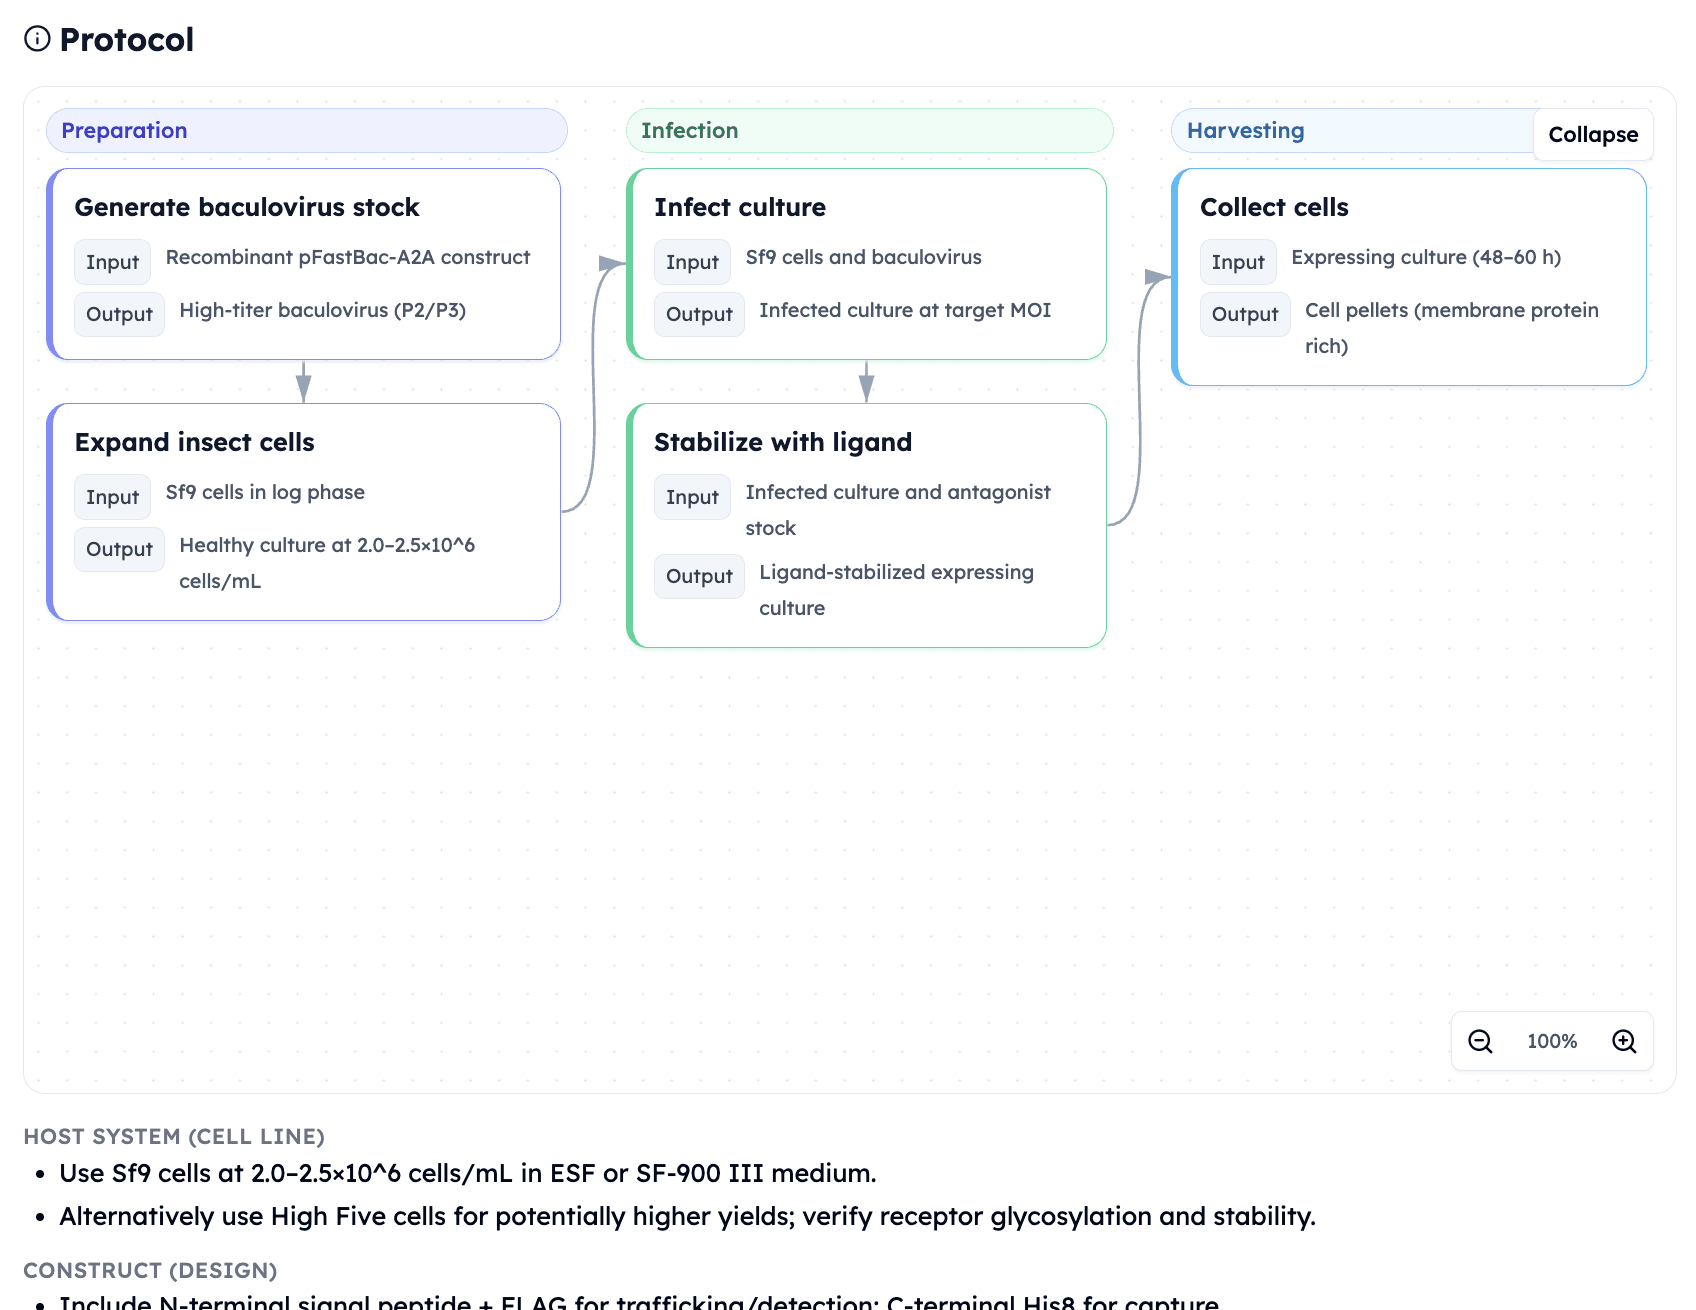Zoom in with the magnifier plus icon
This screenshot has height=1310, width=1696.
(1624, 1041)
